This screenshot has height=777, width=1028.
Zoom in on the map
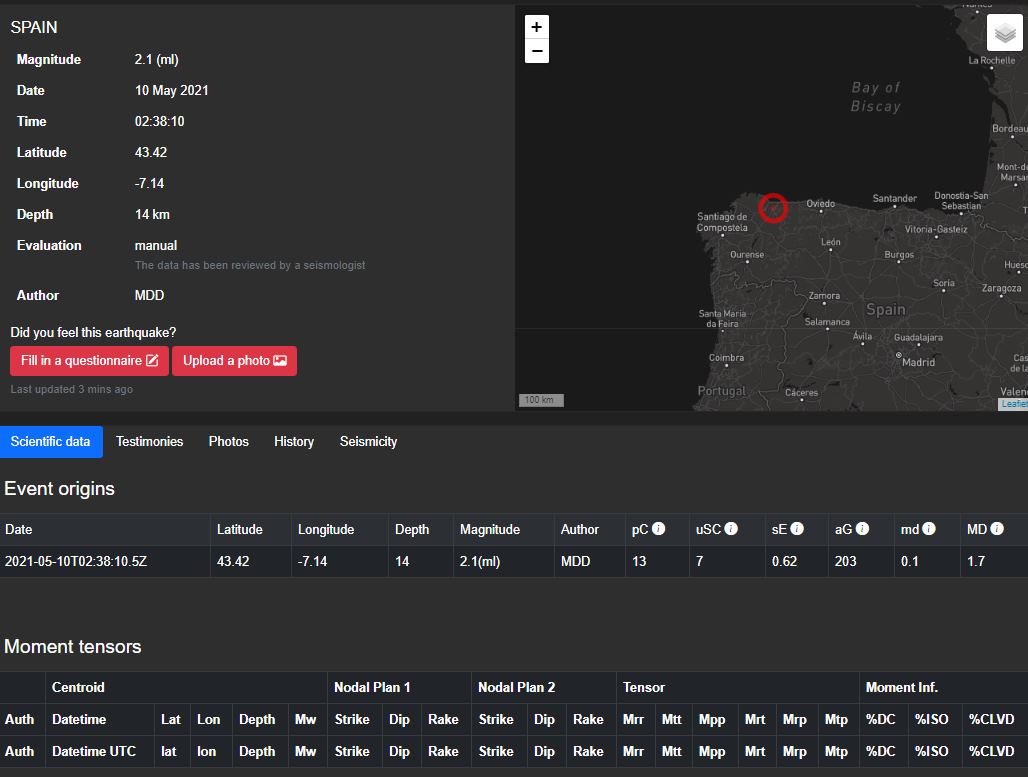pyautogui.click(x=537, y=27)
